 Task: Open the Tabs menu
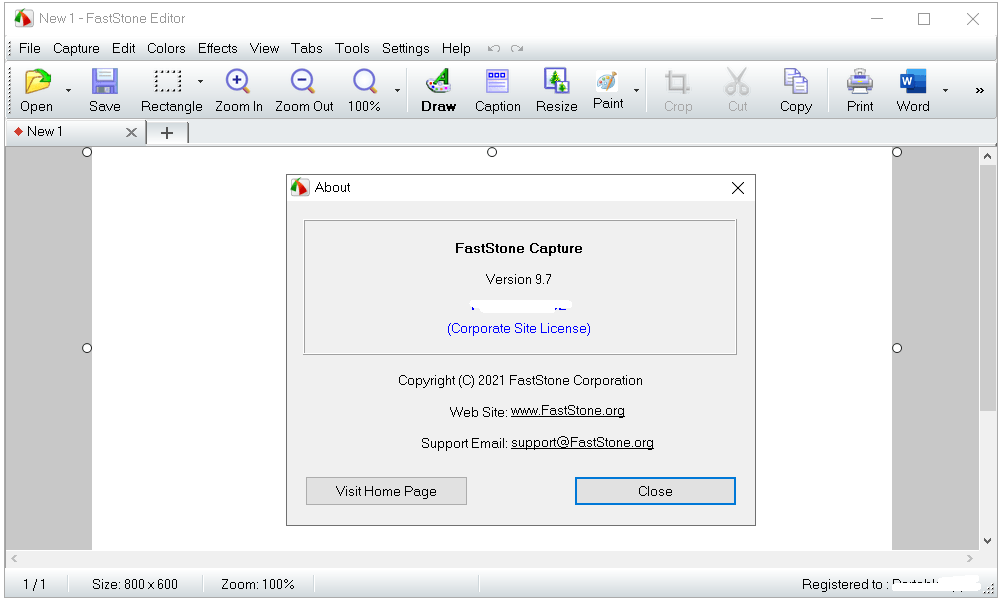(306, 49)
